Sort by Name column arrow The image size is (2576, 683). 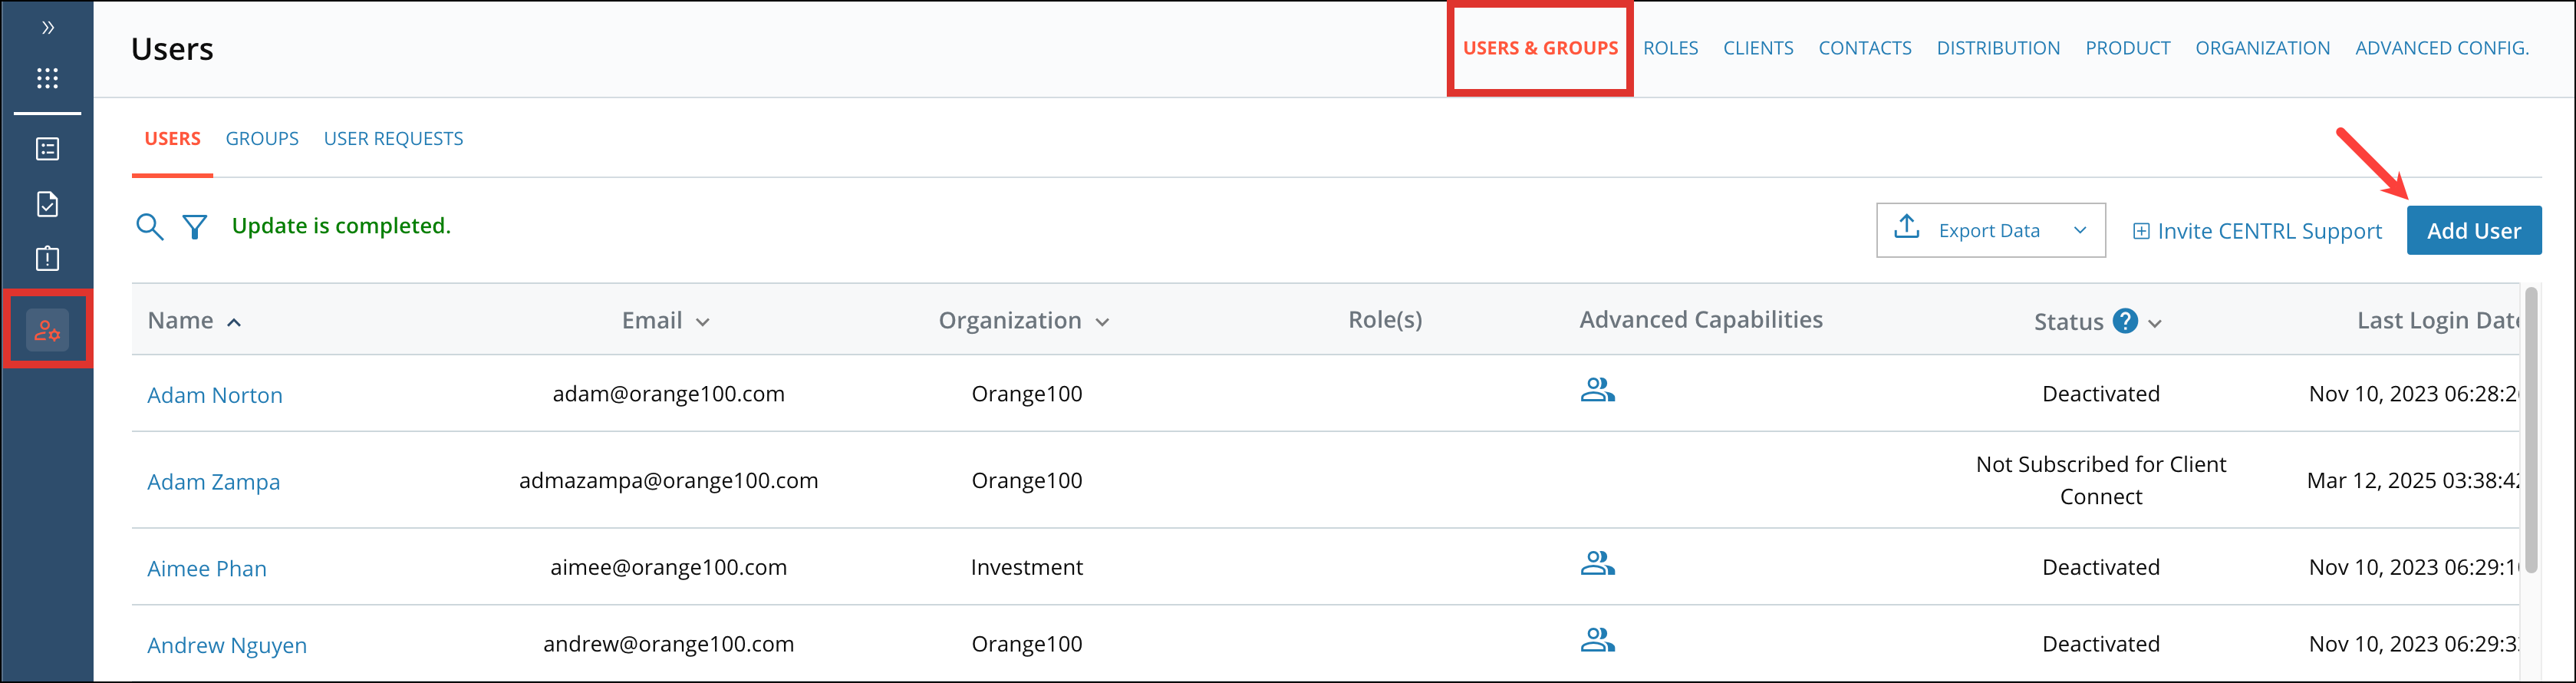tap(234, 322)
